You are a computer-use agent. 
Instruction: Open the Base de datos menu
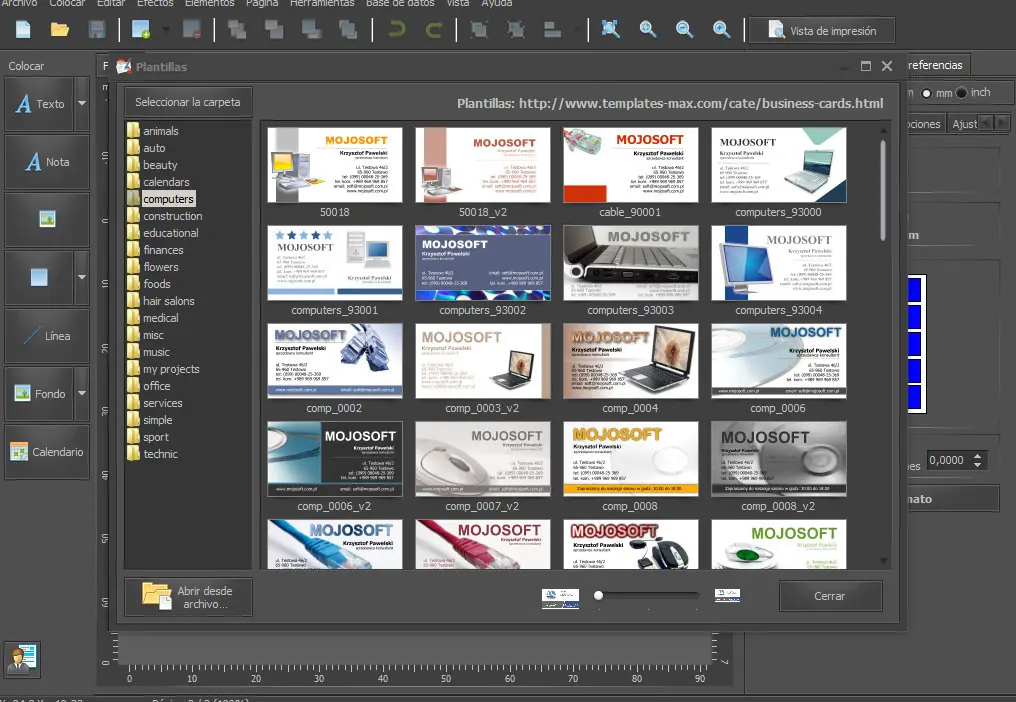tap(401, 4)
